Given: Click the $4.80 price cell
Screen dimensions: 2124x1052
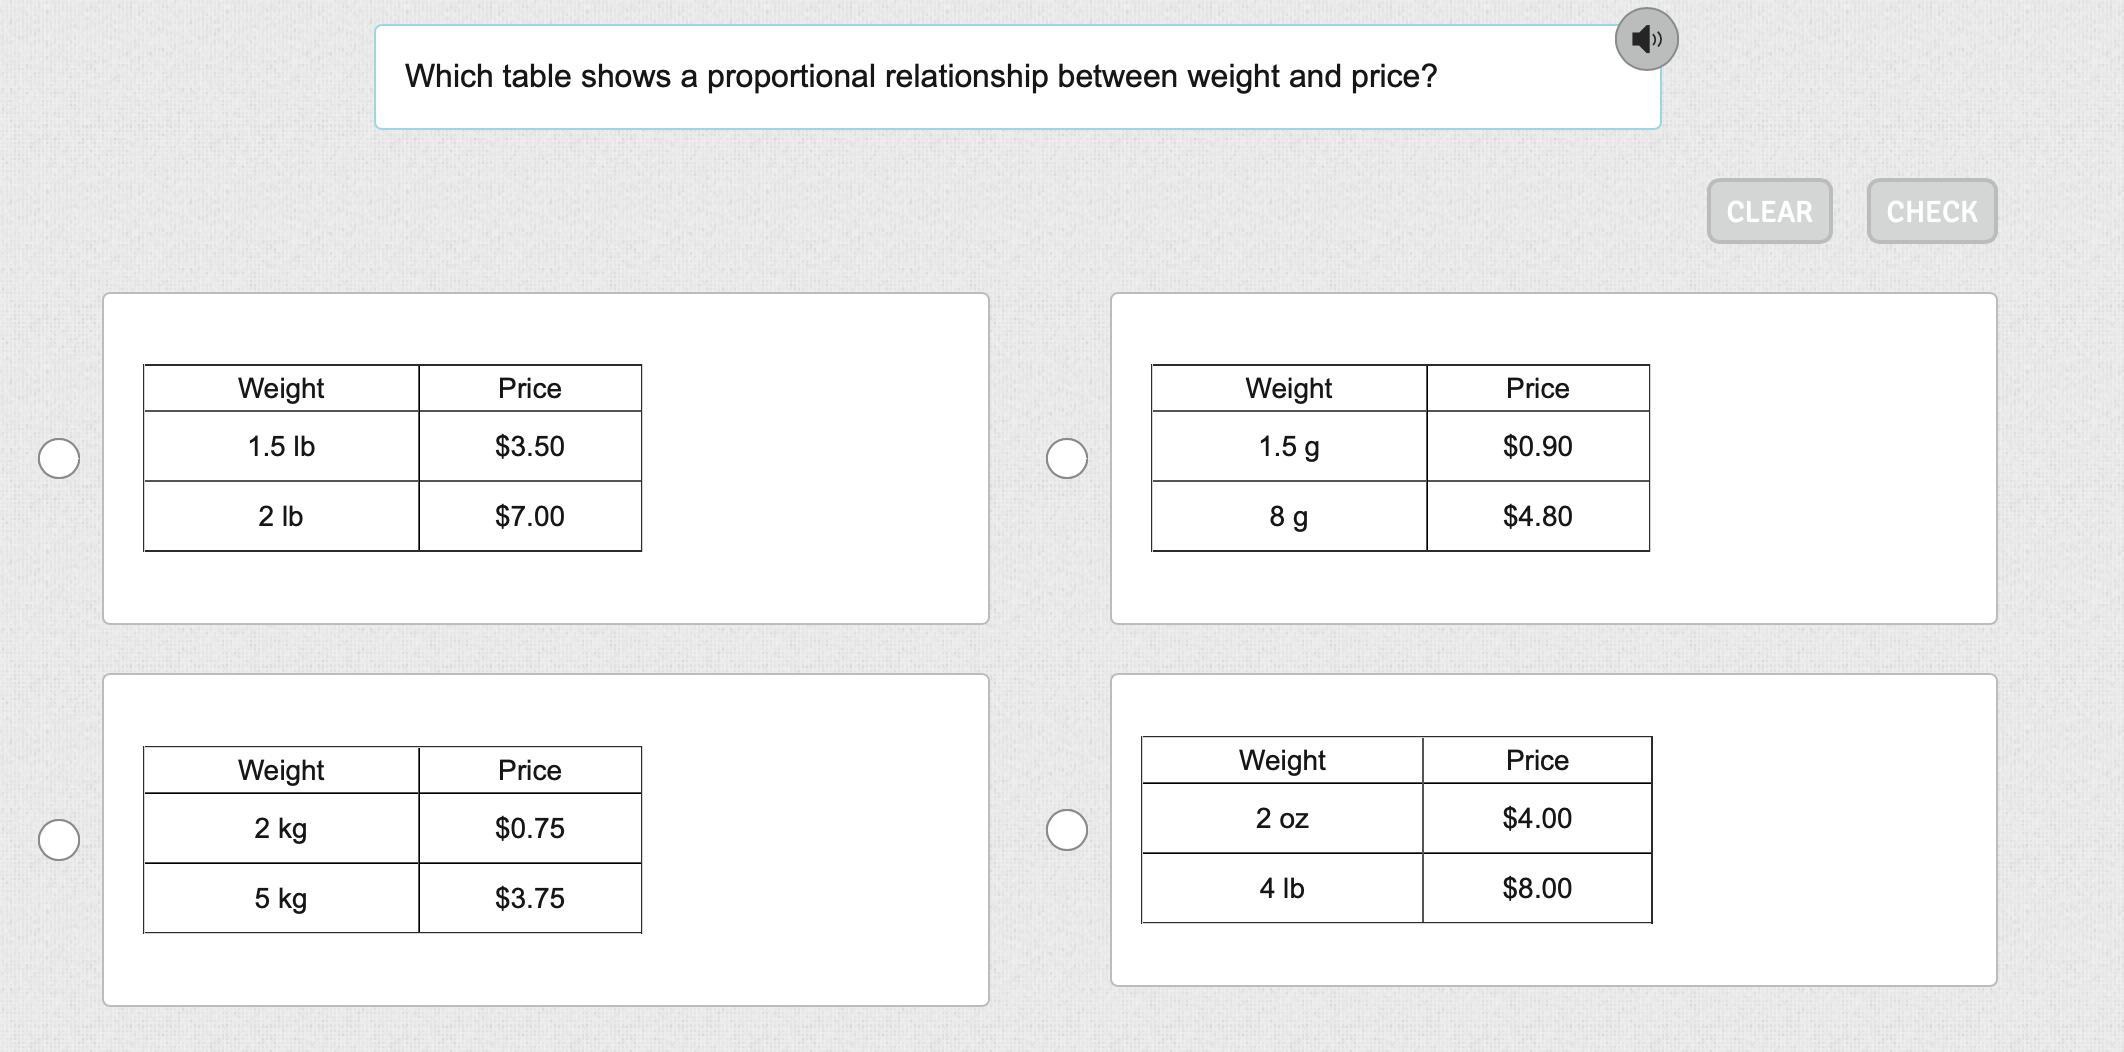Looking at the screenshot, I should [1537, 516].
